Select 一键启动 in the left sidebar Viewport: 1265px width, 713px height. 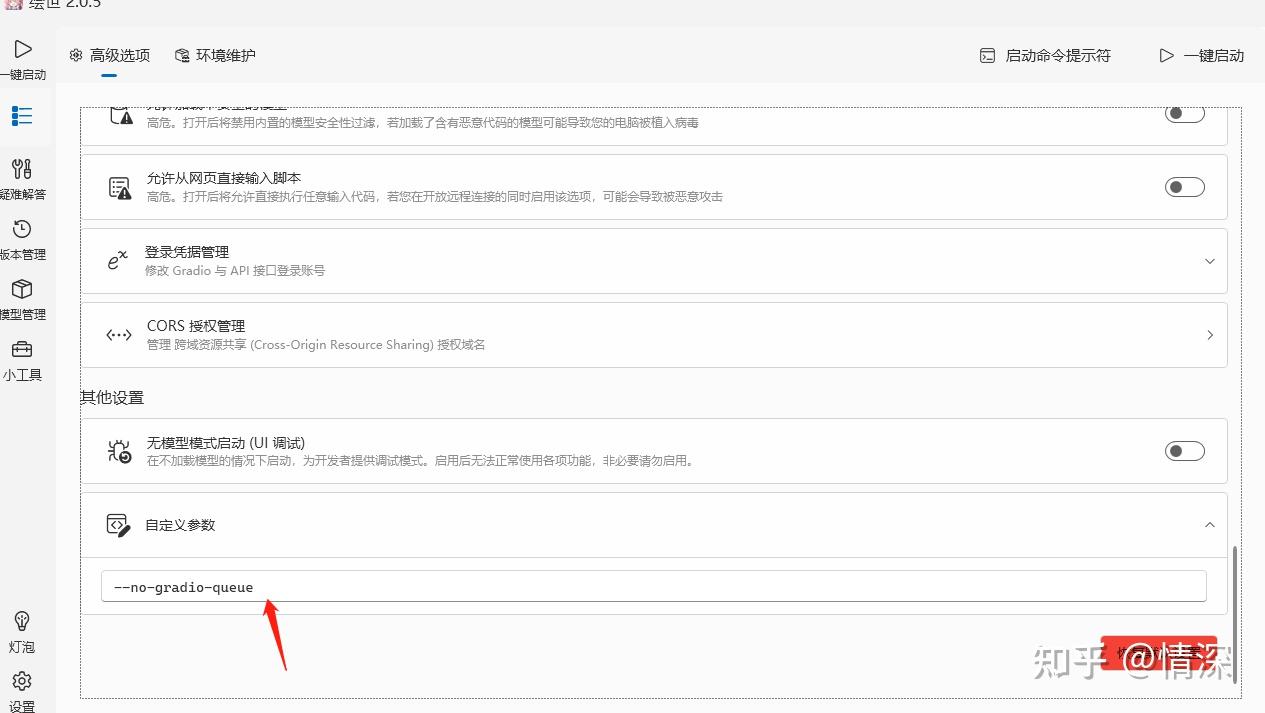point(22,58)
